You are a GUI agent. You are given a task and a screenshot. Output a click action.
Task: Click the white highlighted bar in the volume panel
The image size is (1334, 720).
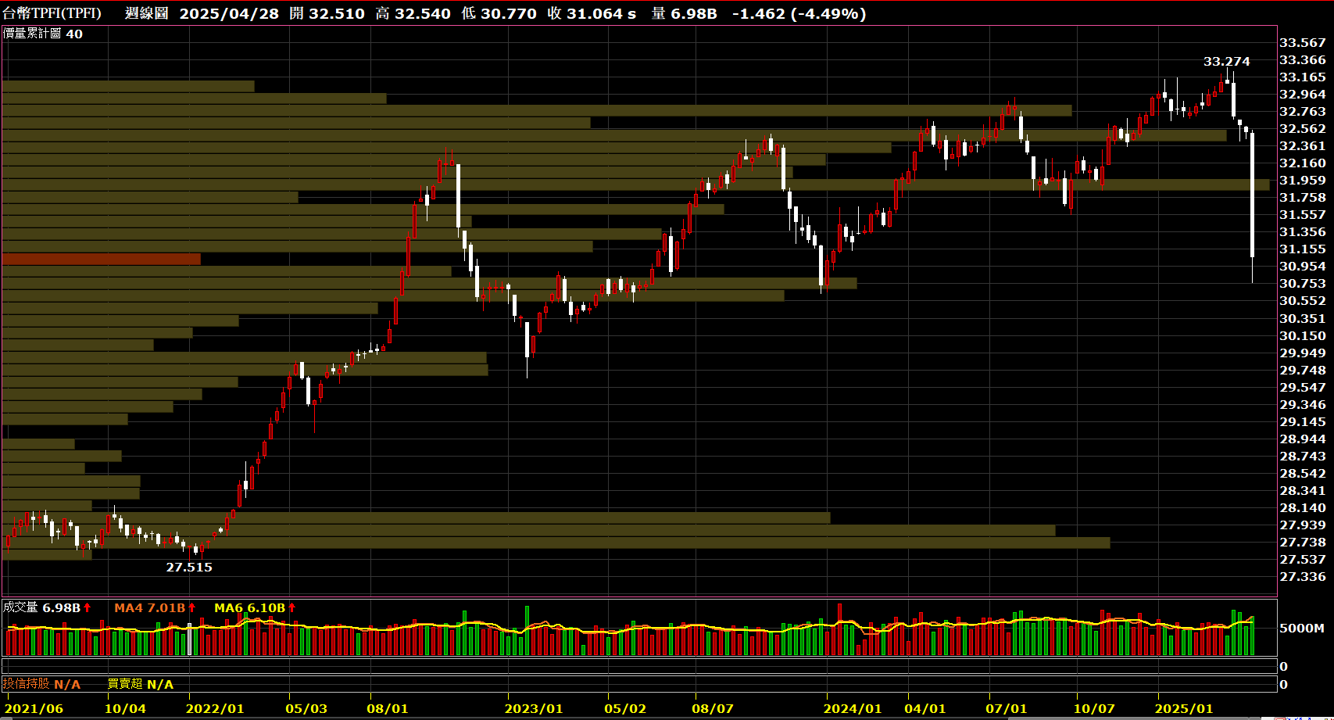click(190, 640)
